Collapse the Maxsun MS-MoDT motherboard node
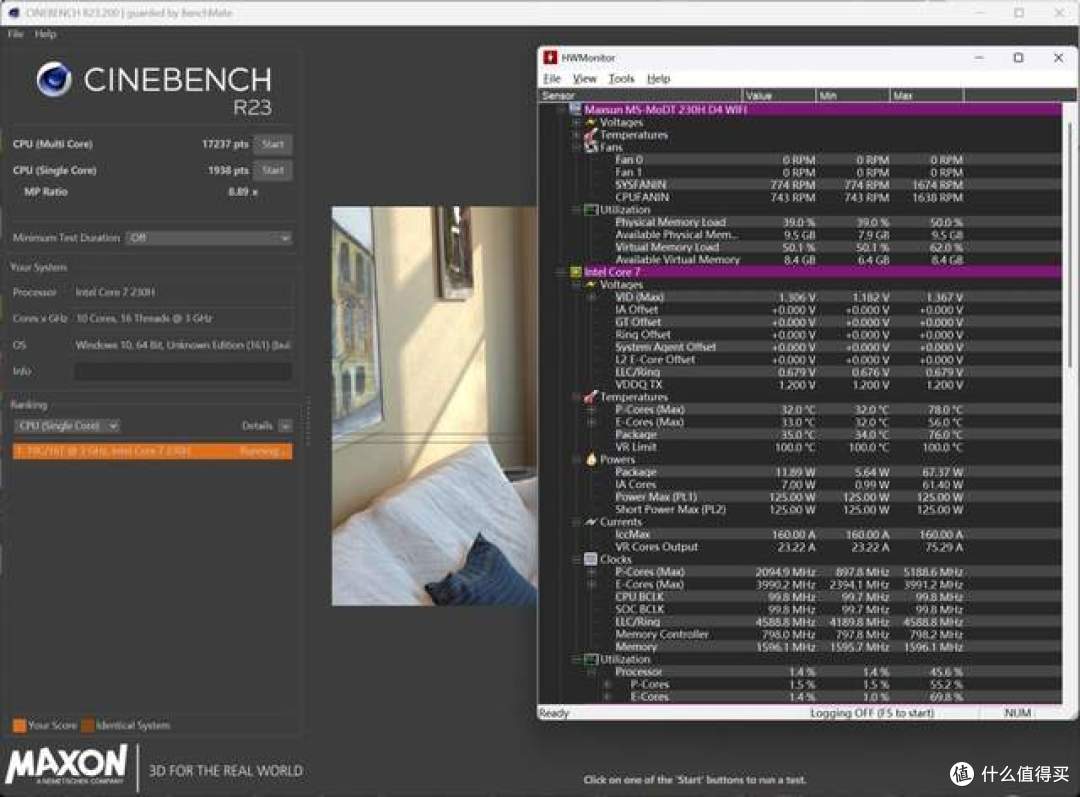The width and height of the screenshot is (1080, 797). [x=561, y=109]
